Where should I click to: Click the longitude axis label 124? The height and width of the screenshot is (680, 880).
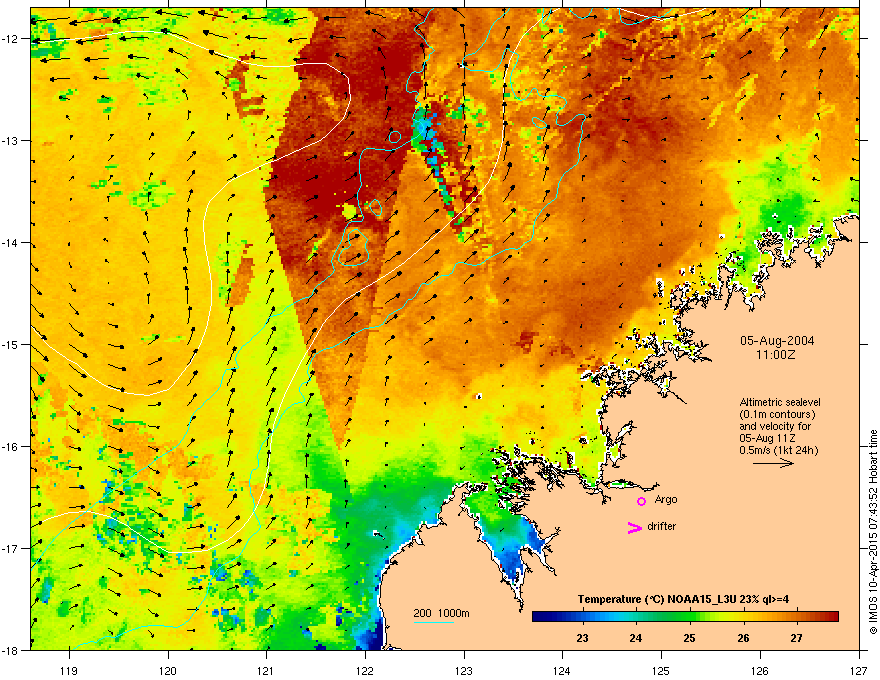point(562,670)
